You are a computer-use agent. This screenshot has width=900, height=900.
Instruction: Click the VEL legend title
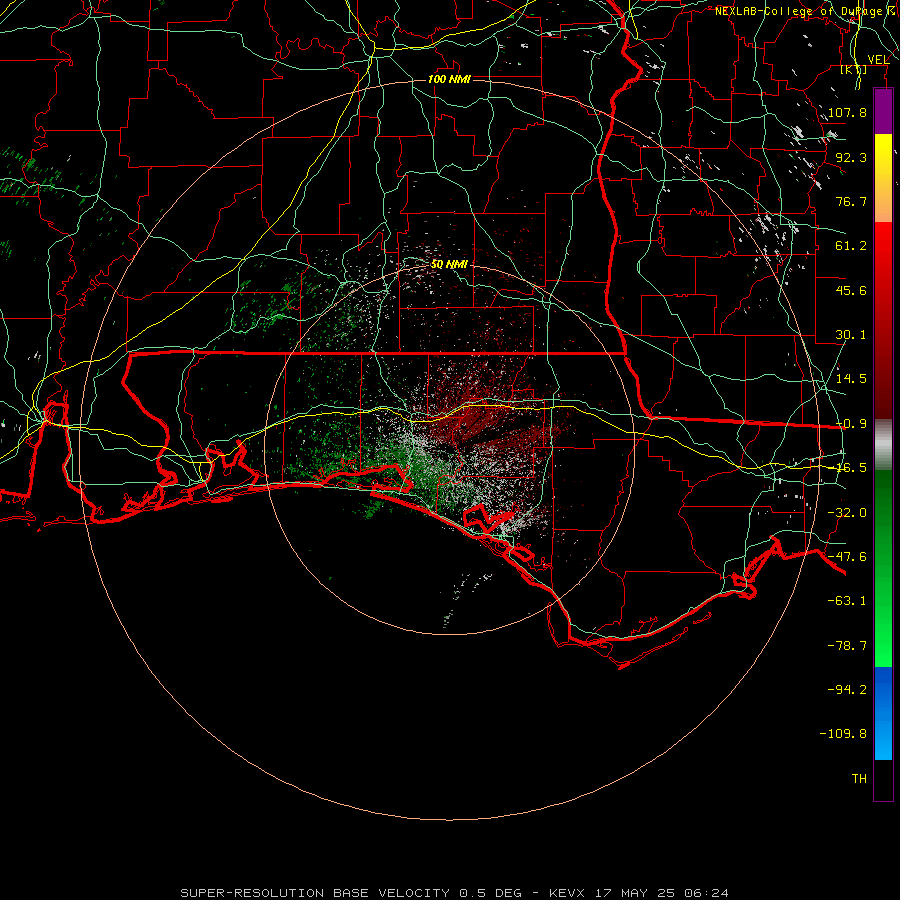coord(878,60)
